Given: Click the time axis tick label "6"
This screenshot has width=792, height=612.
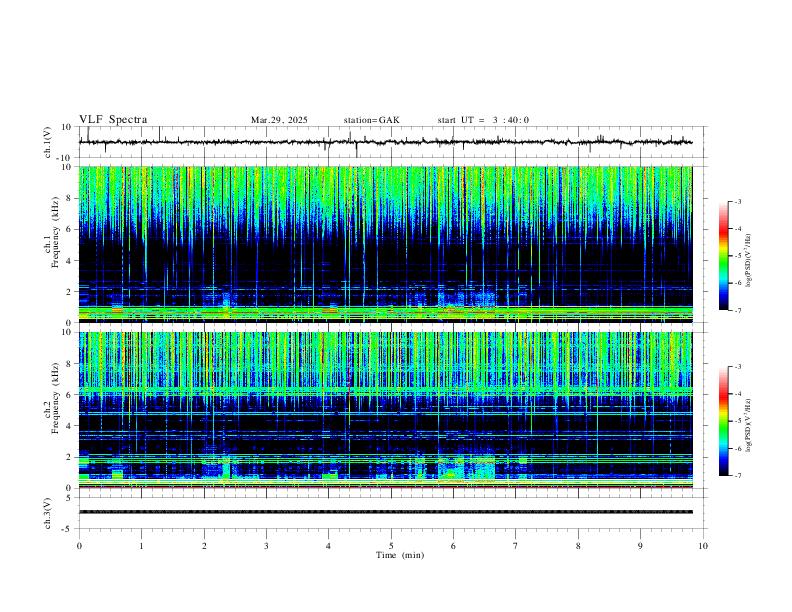Looking at the screenshot, I should 453,546.
